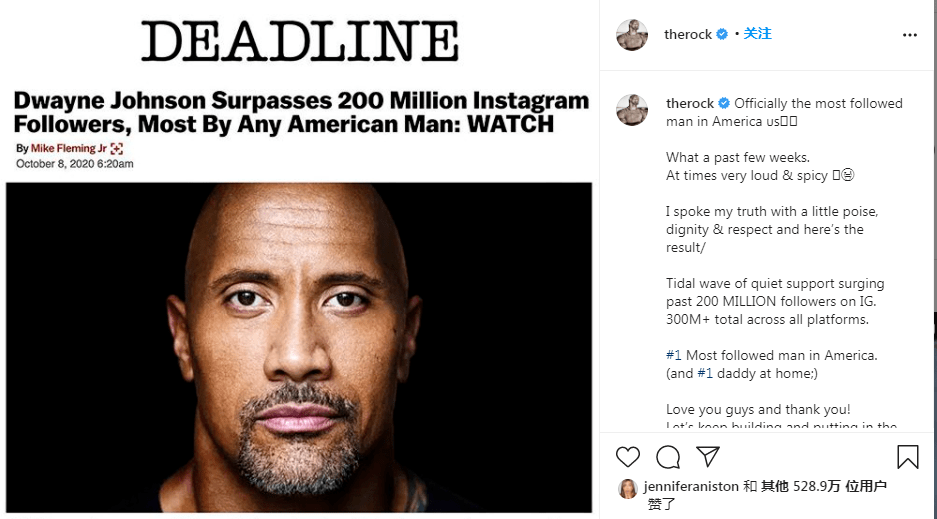Click author name Mike Fleming Jr
The height and width of the screenshot is (519, 937).
68,148
